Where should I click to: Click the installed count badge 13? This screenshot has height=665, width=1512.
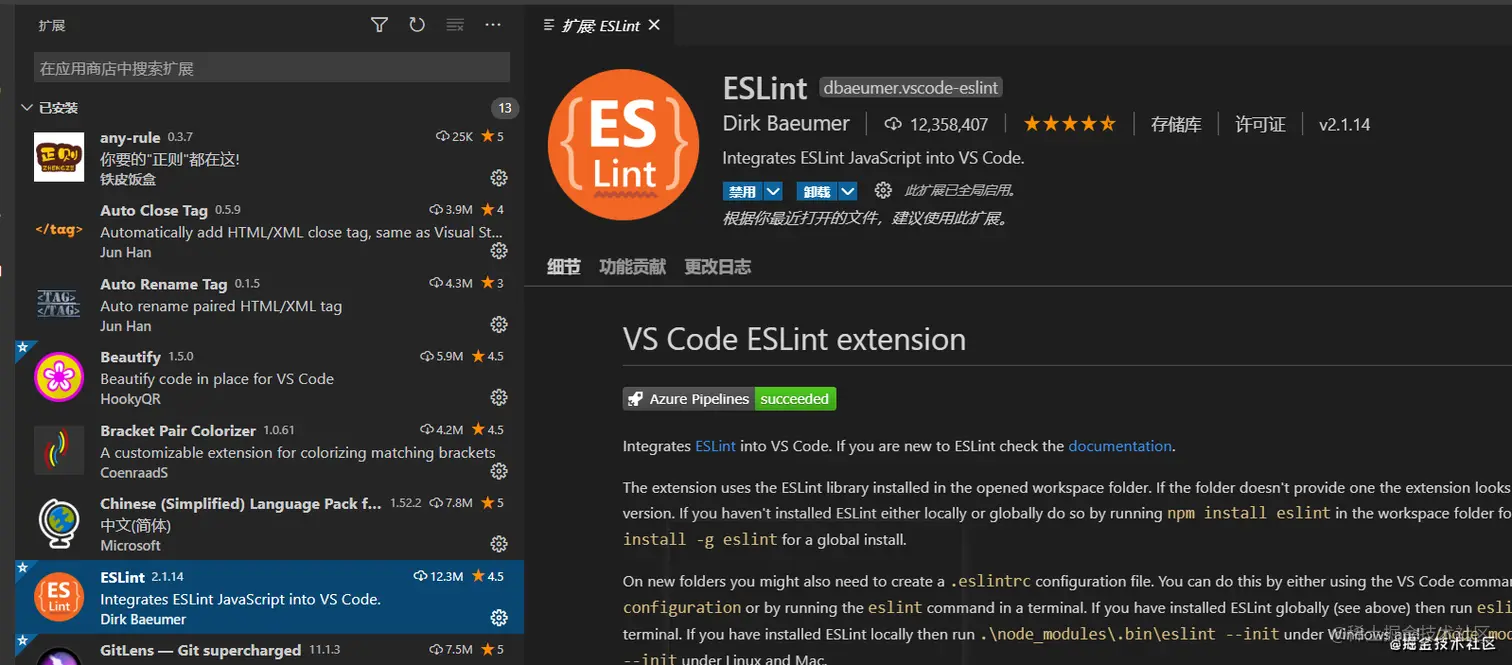[x=505, y=108]
